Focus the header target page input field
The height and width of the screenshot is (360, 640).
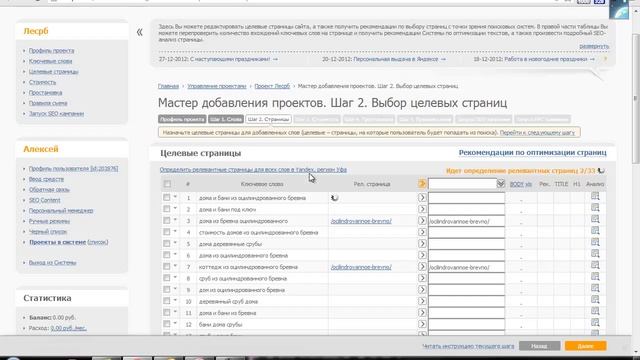point(462,184)
